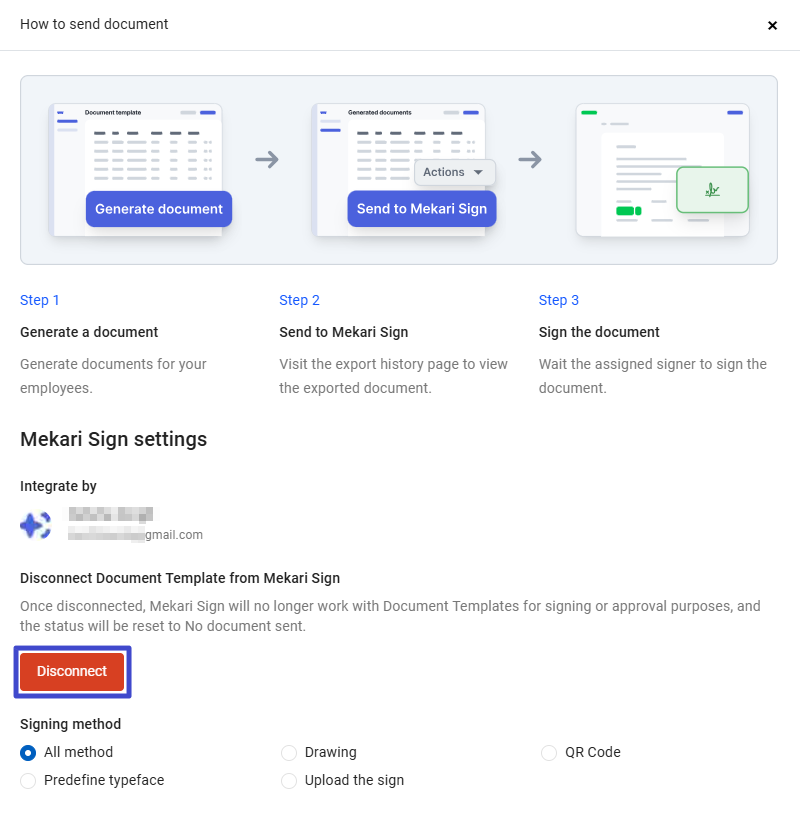Screen dimensions: 800x817
Task: Click the first arrow between step illustrations
Action: click(267, 160)
